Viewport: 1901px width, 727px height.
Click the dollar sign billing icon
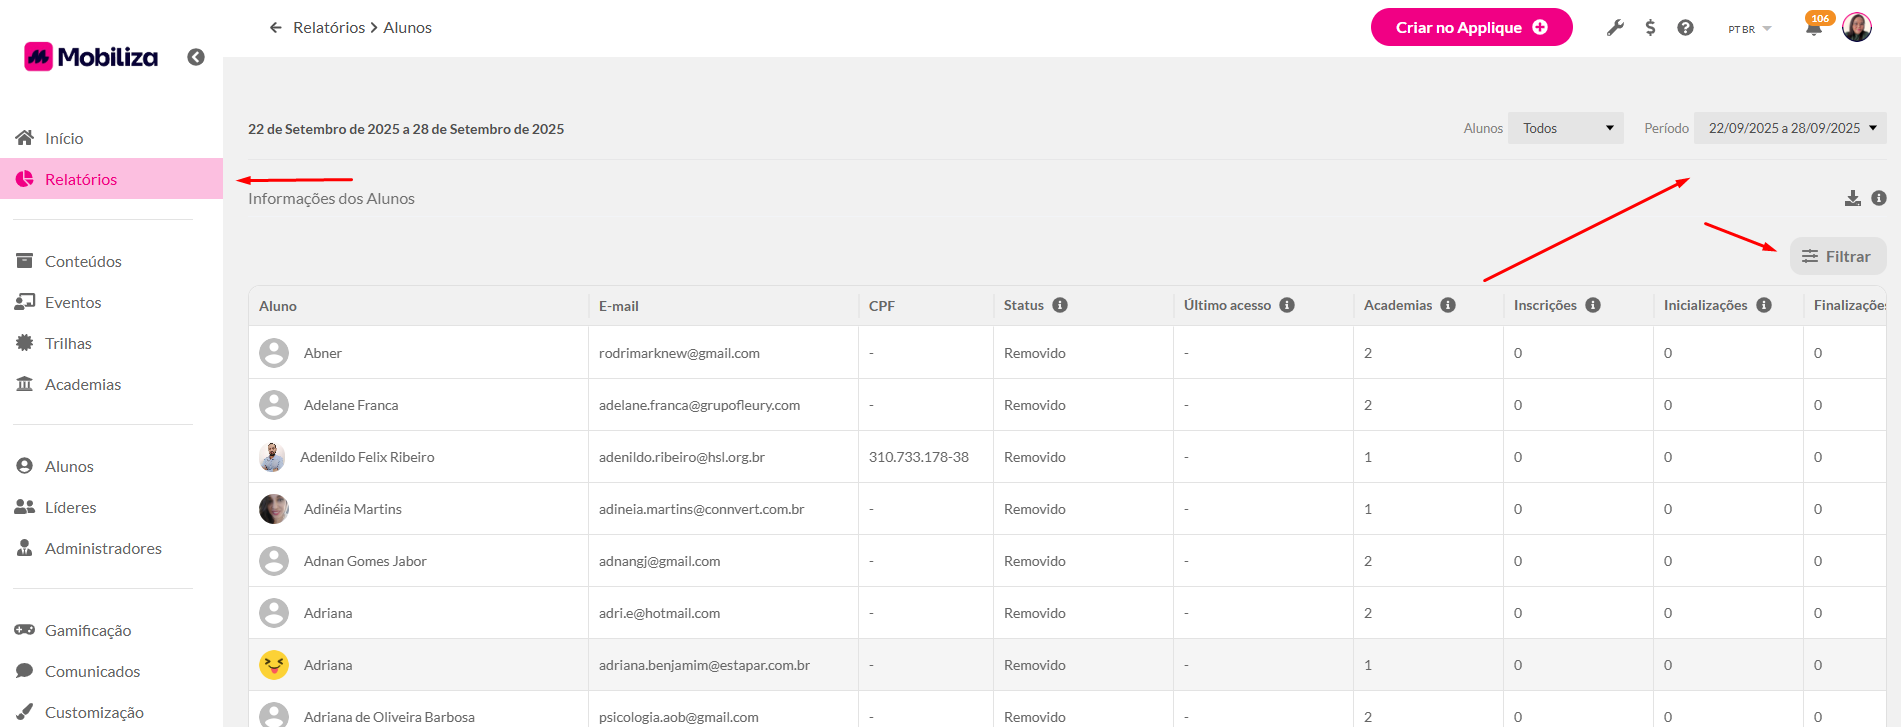(x=1650, y=28)
